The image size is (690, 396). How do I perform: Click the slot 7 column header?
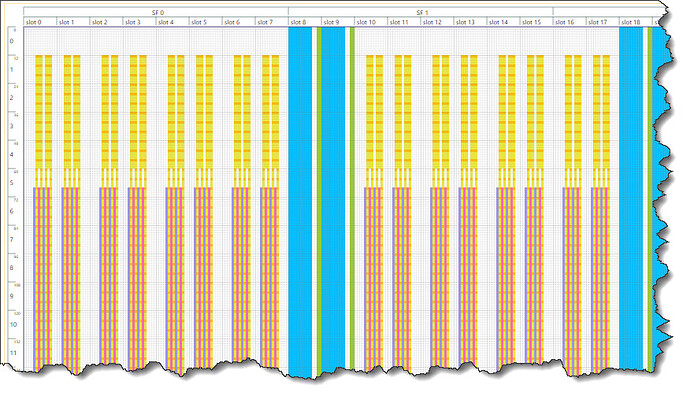[272, 22]
